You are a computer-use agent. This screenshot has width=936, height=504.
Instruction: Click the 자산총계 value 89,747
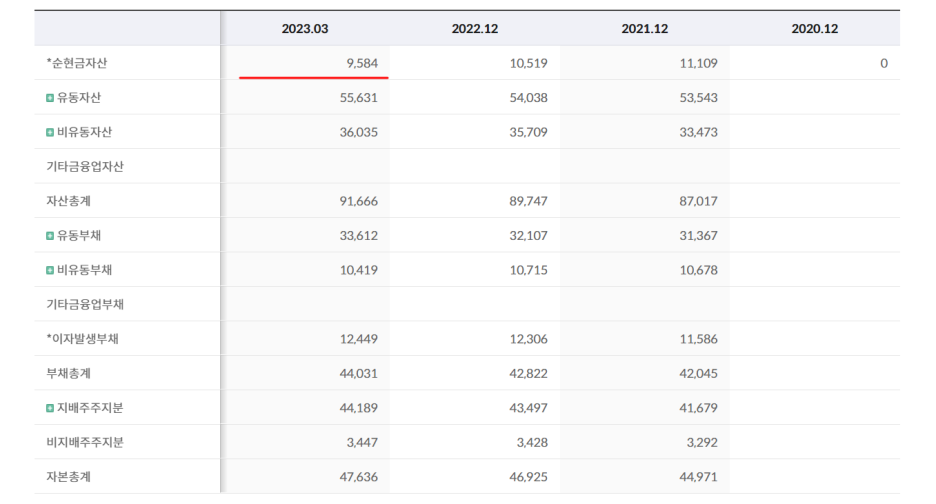point(528,201)
